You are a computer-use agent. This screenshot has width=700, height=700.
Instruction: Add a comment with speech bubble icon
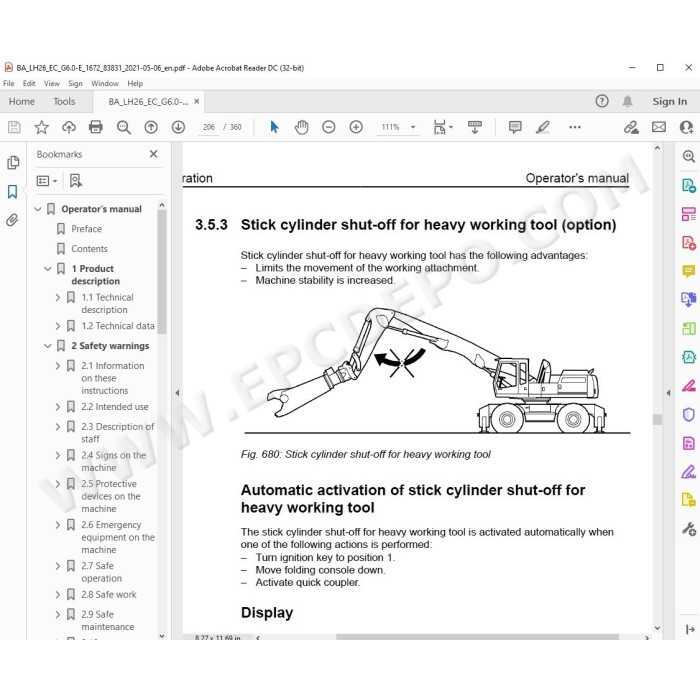pyautogui.click(x=515, y=127)
